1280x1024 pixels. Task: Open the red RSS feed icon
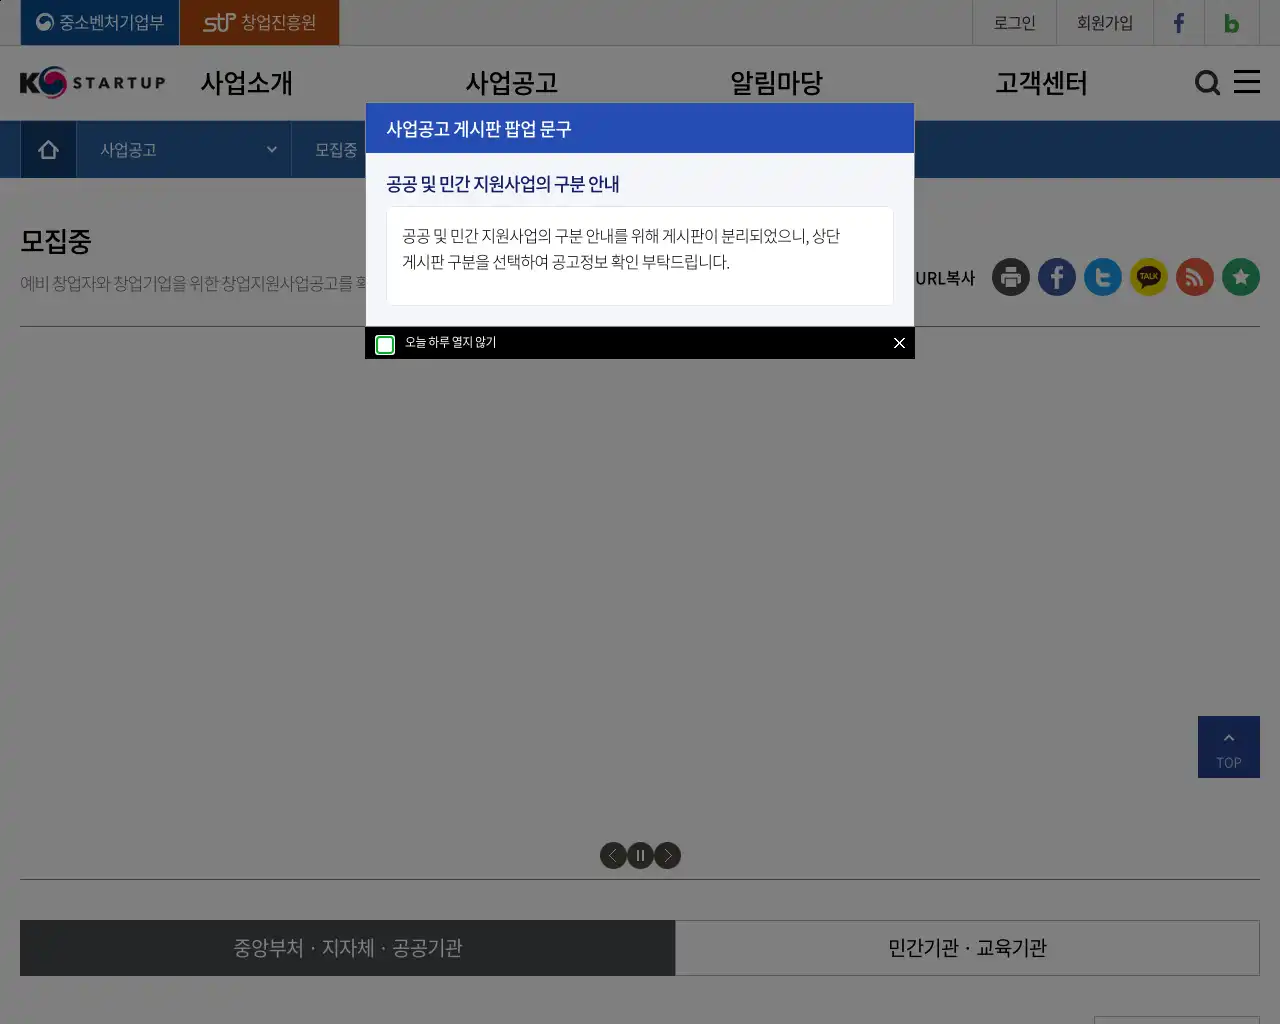[1194, 277]
